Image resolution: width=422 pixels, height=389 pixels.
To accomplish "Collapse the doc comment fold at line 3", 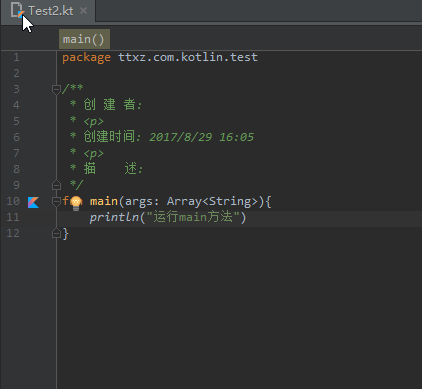I will tap(56, 89).
